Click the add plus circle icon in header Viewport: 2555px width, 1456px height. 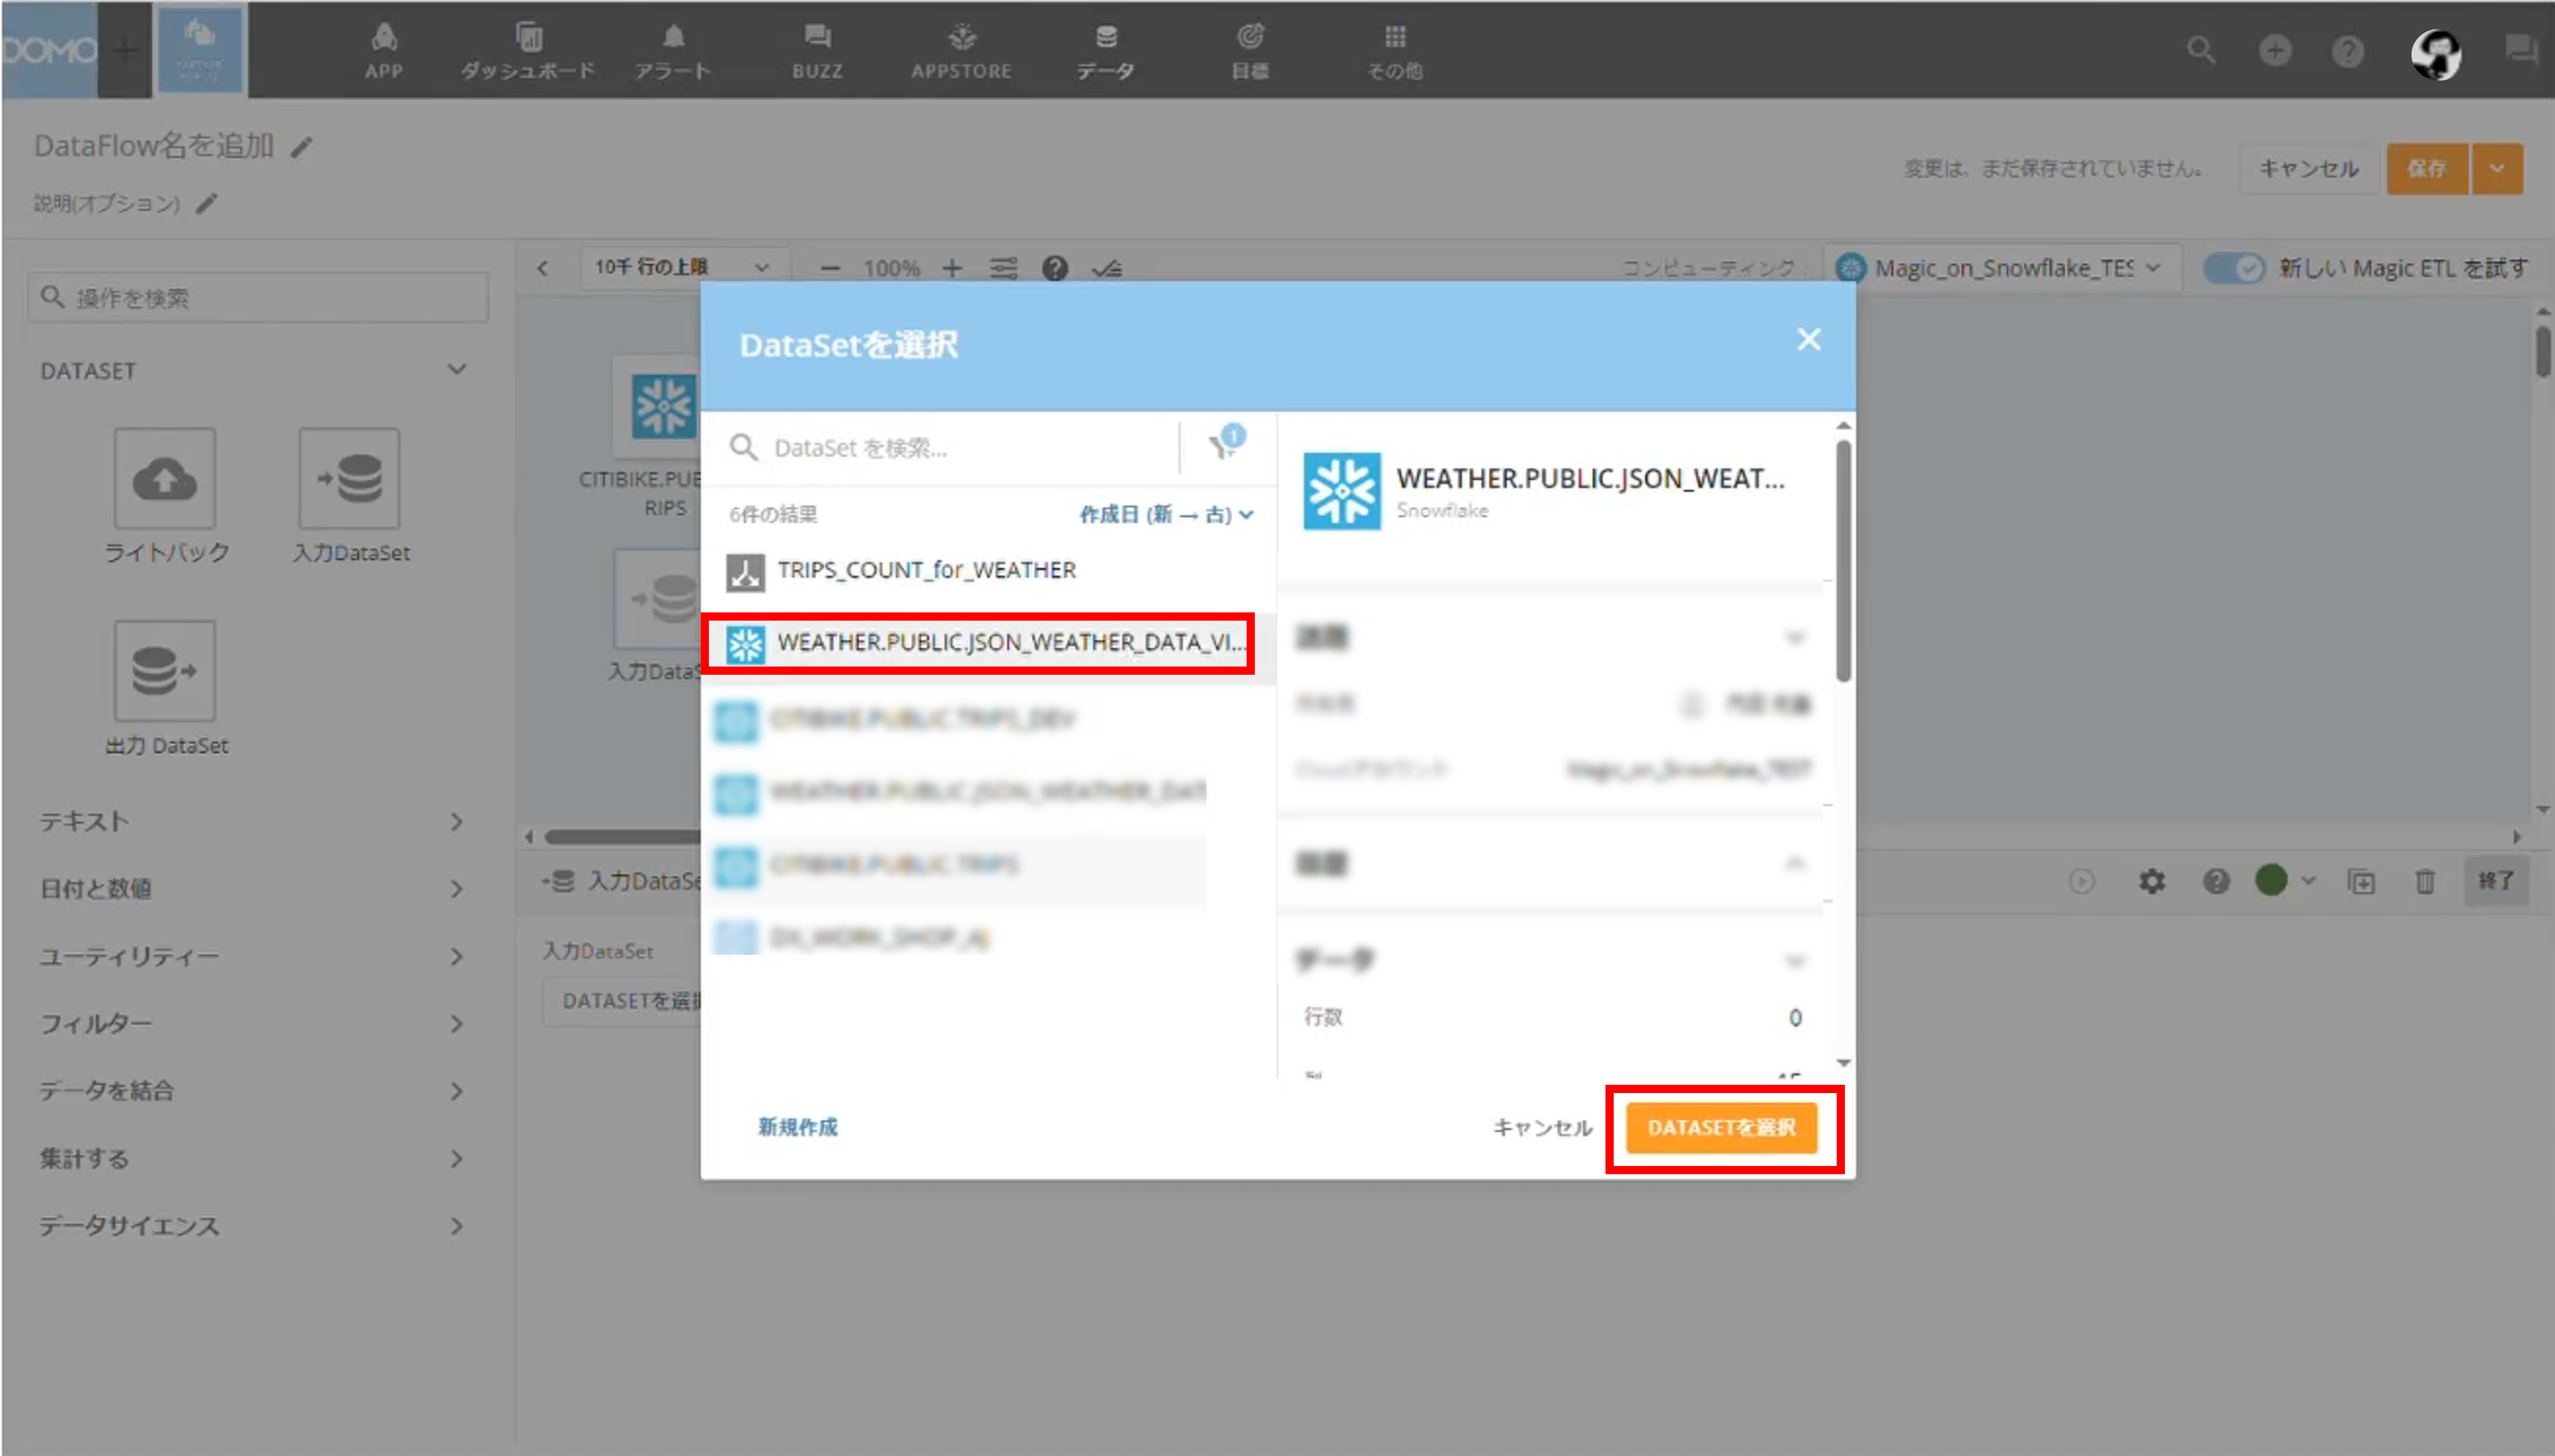point(2275,50)
